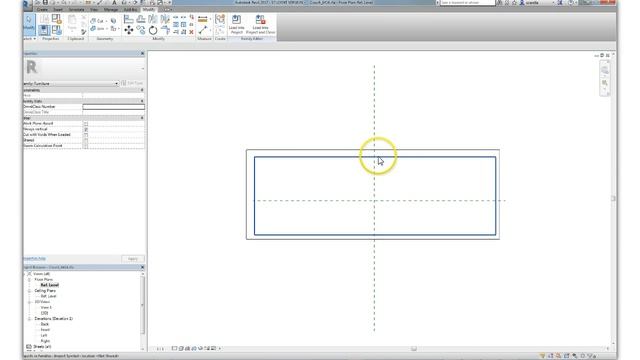640x360 pixels.
Task: Toggle Cut with Voids When Loaded checkbox
Action: pos(86,135)
